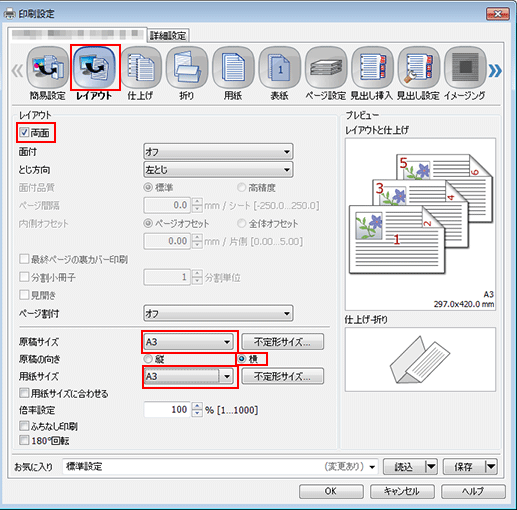Check the 分割小冊子 checkbox

24,277
